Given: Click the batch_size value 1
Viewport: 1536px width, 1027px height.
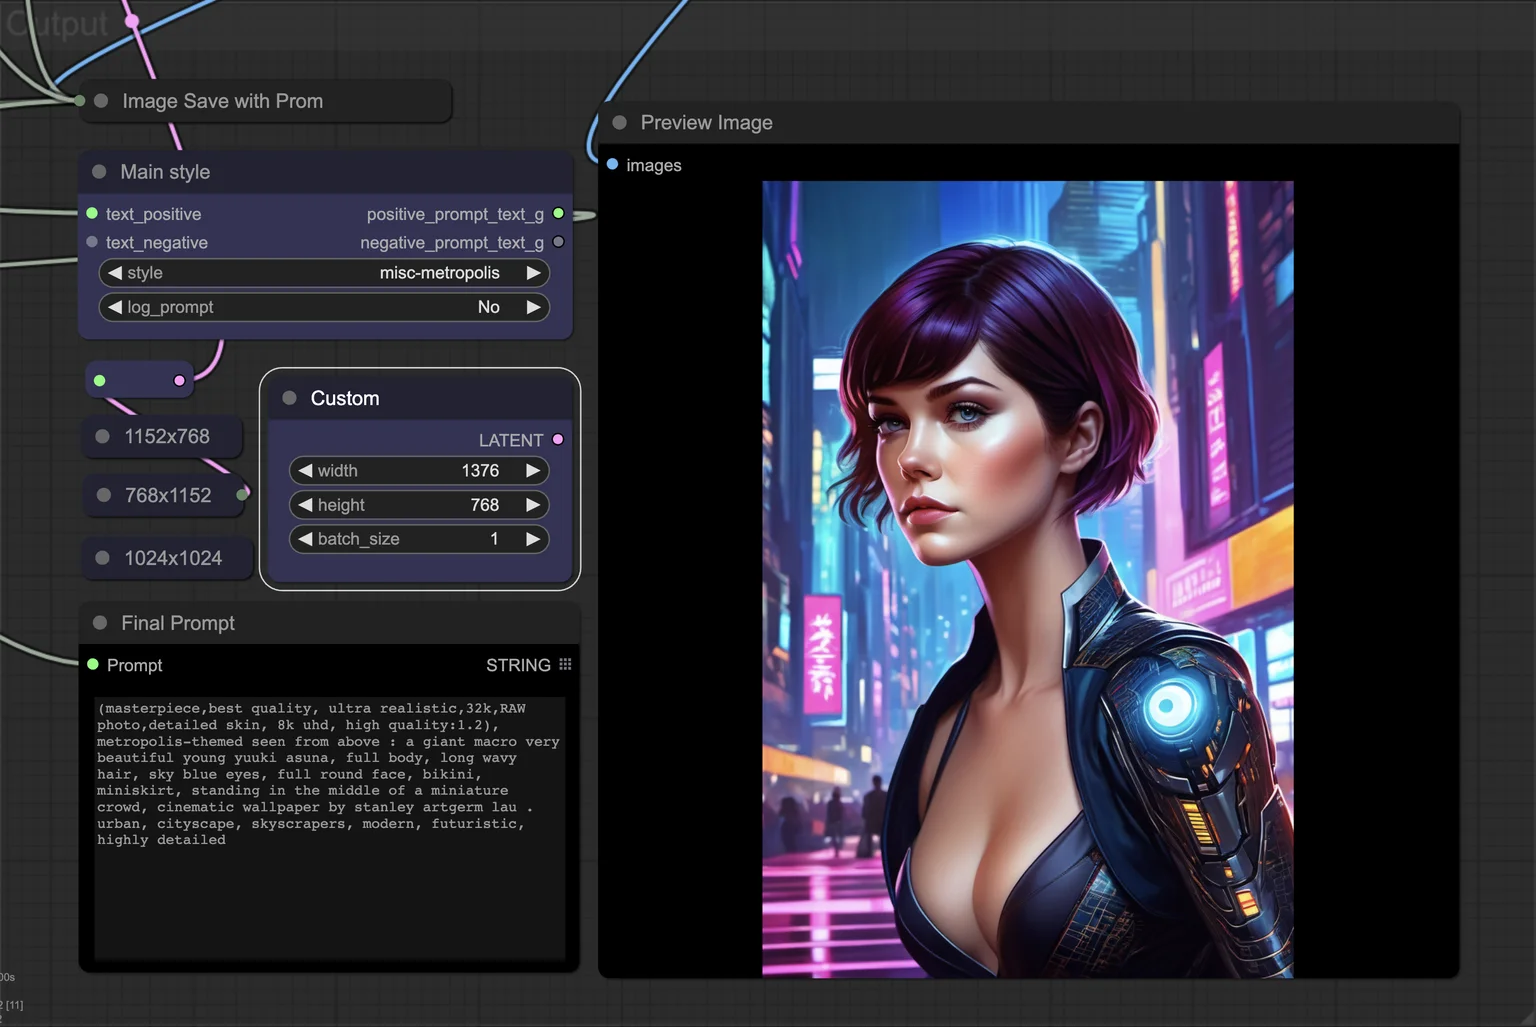Looking at the screenshot, I should coord(494,539).
